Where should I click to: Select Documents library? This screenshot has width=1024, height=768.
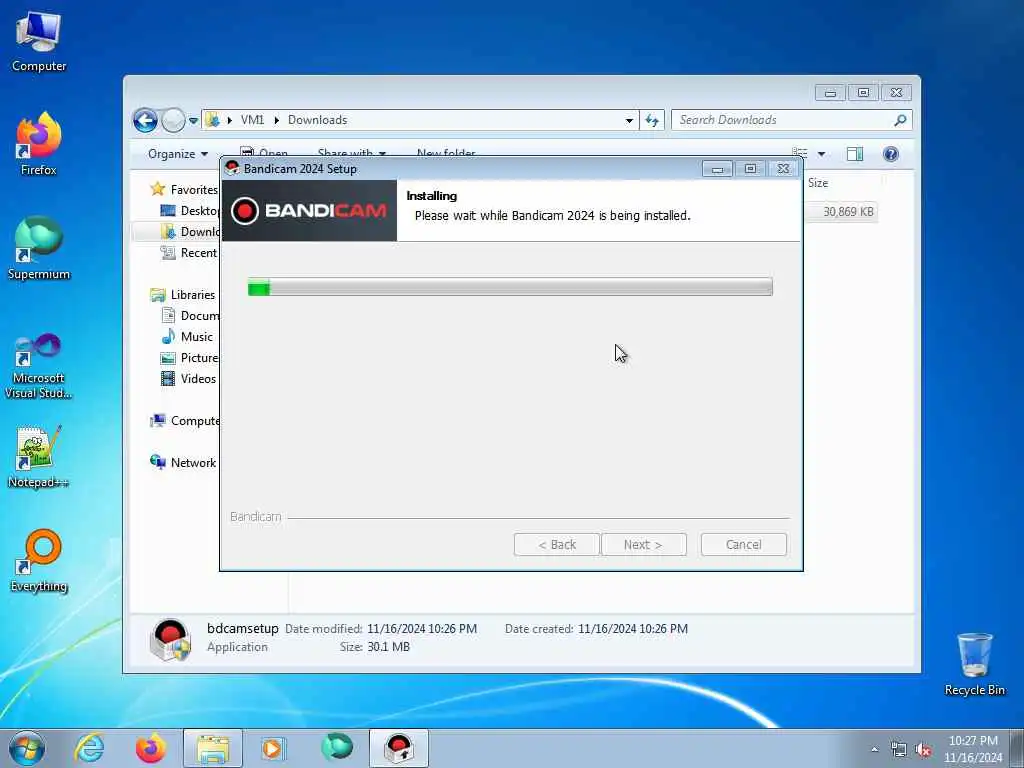point(190,315)
